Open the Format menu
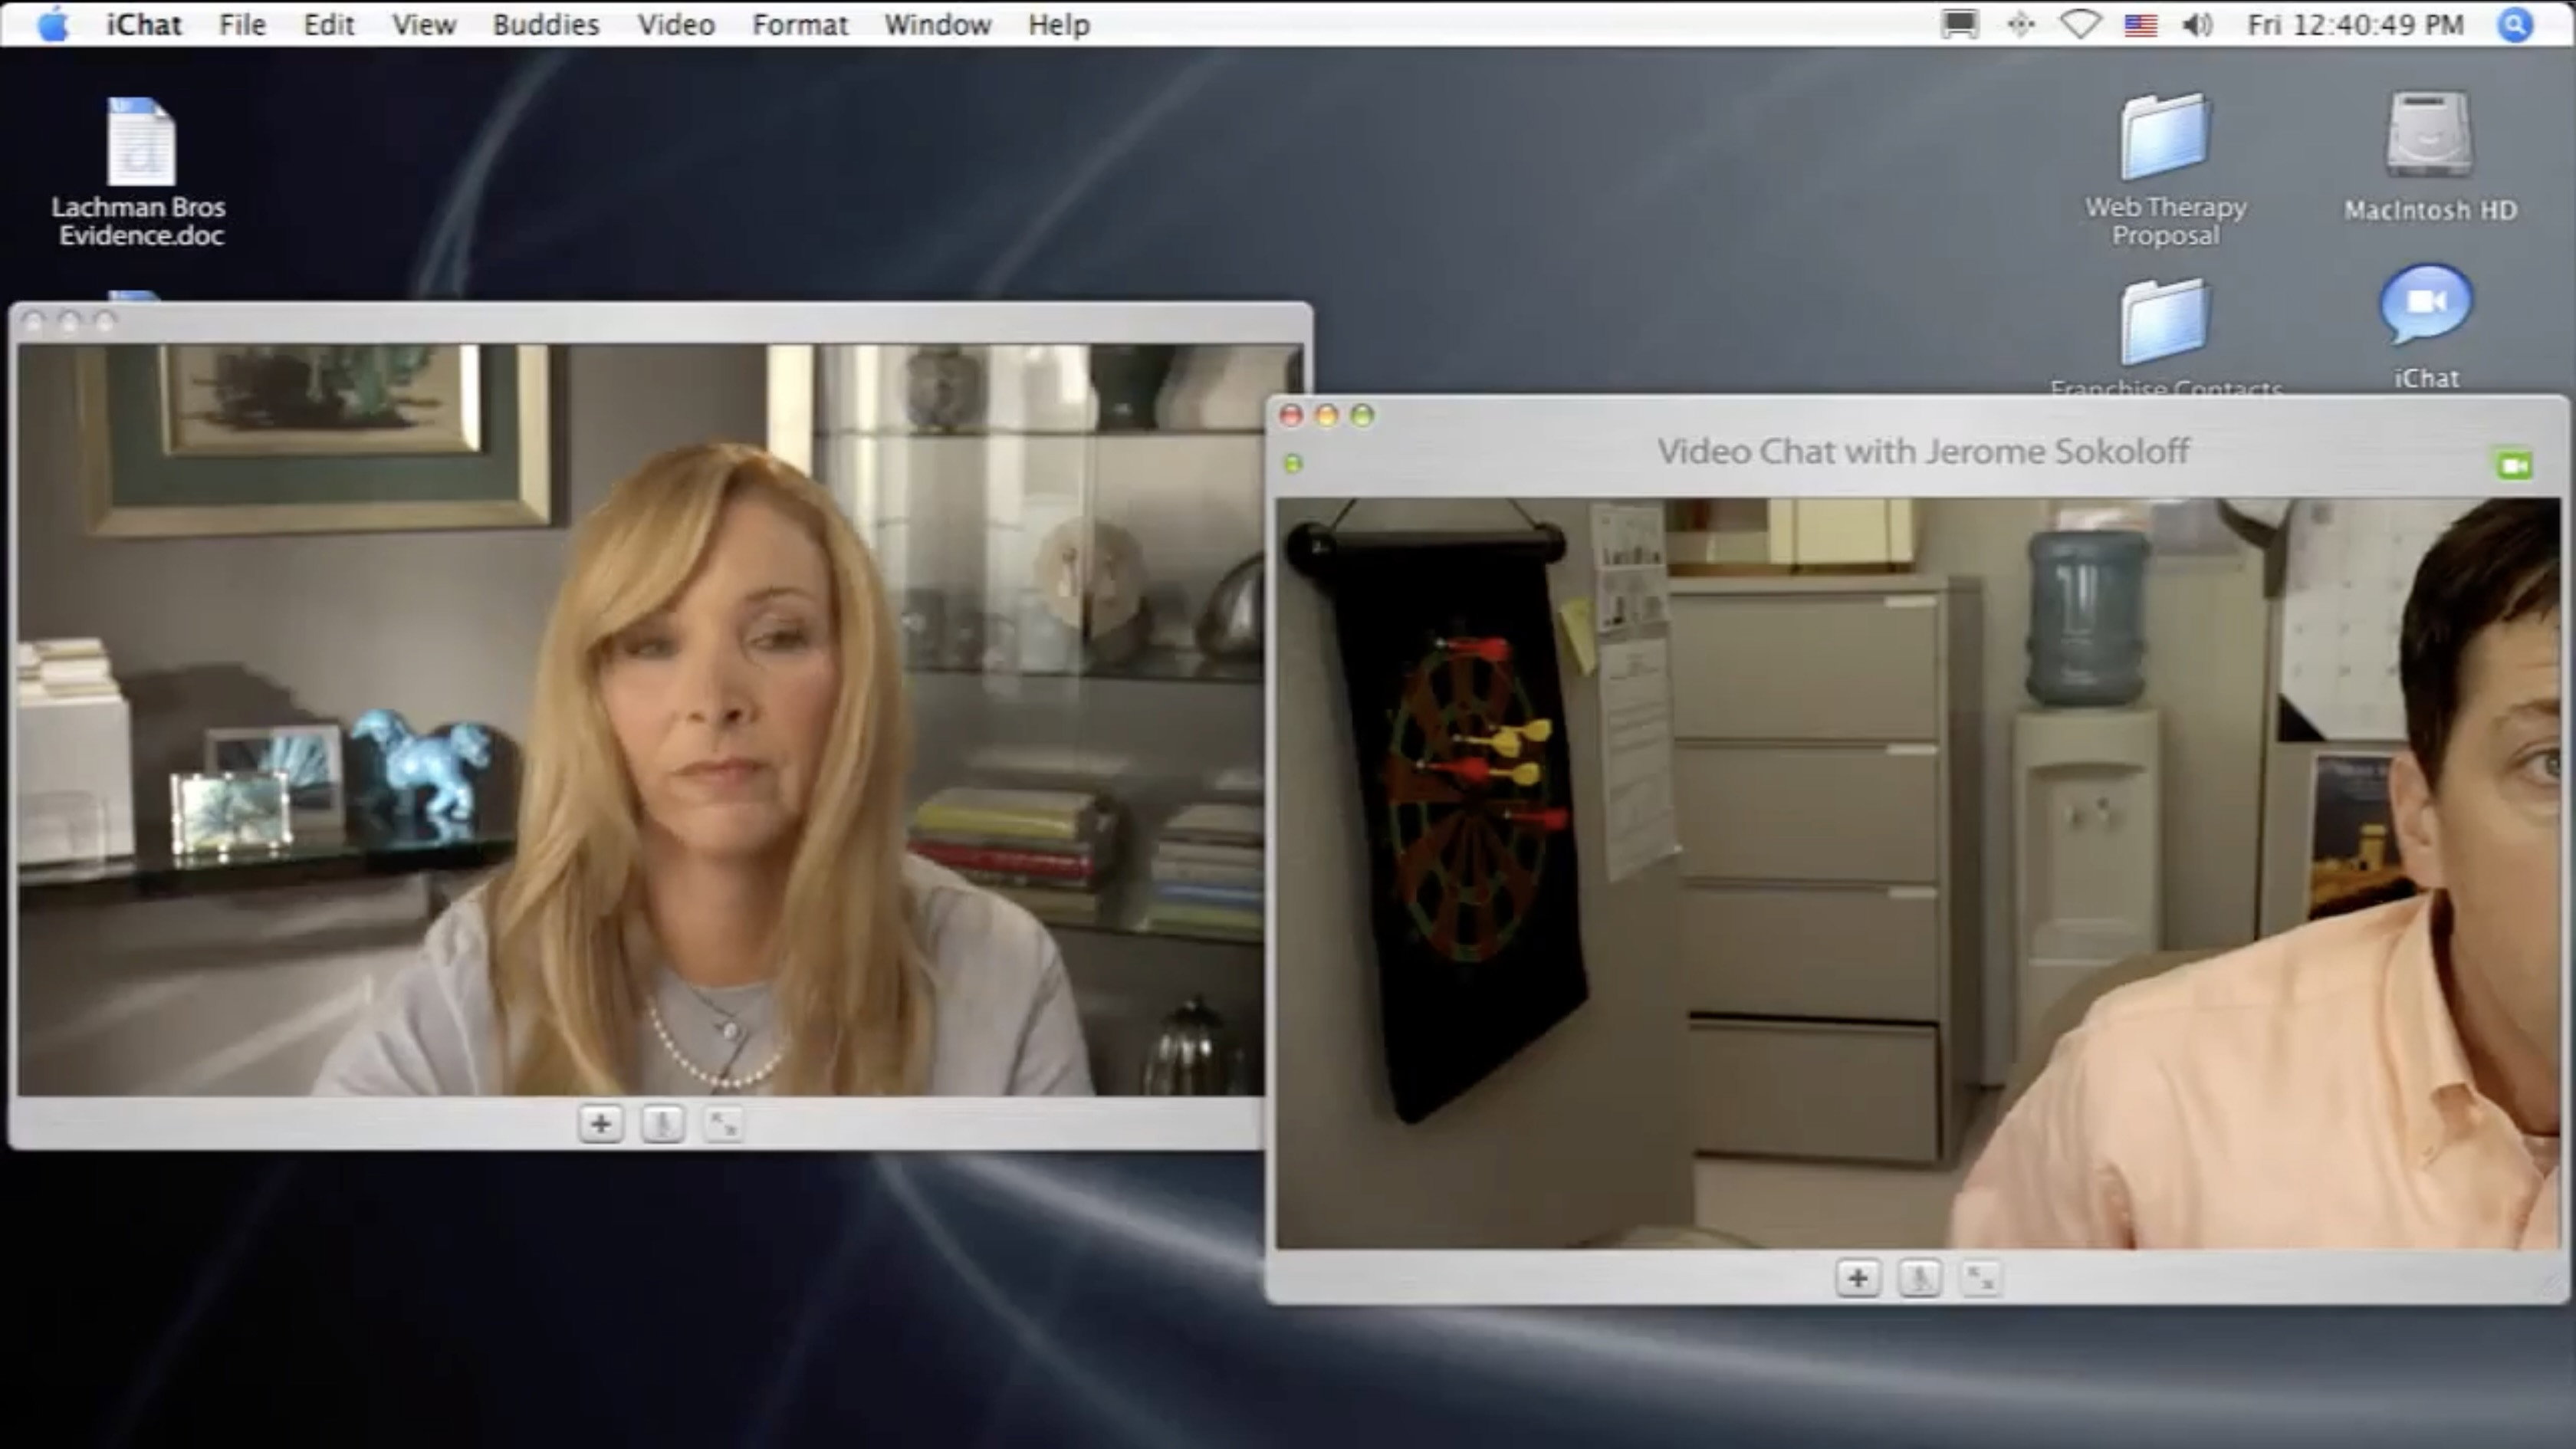2576x1449 pixels. pos(800,24)
